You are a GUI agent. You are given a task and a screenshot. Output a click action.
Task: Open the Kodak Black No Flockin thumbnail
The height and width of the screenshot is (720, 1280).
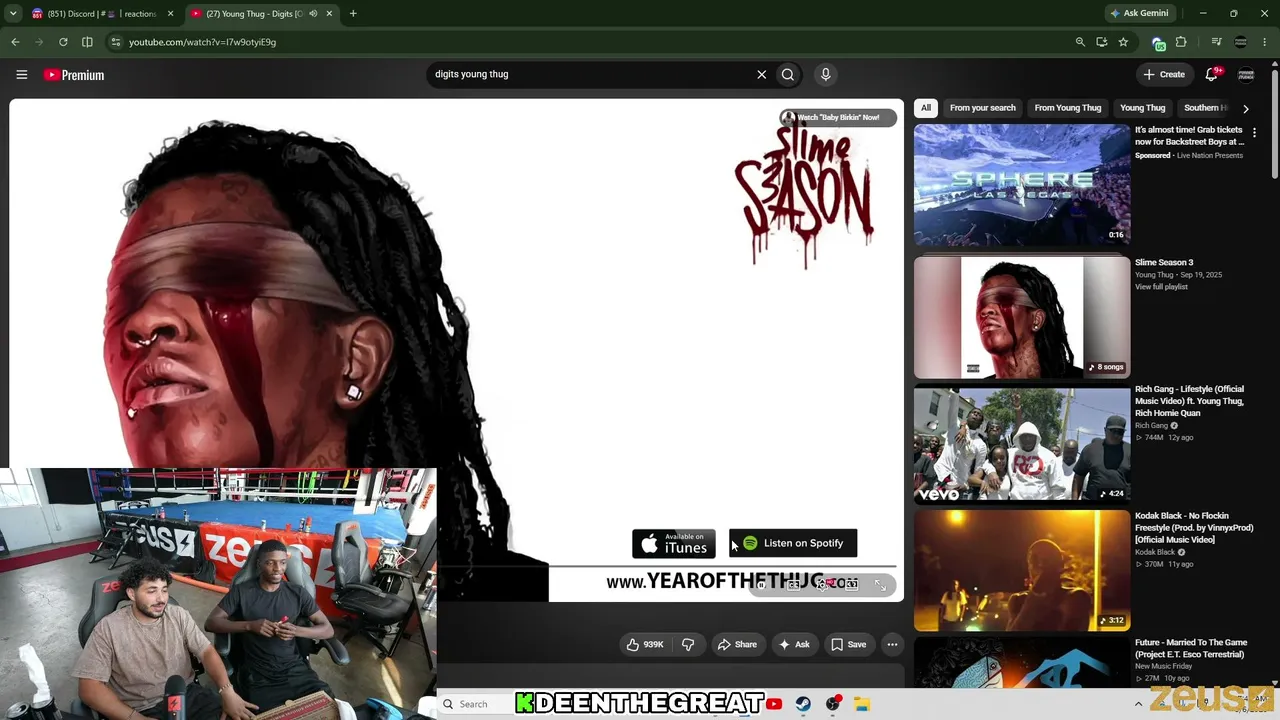click(1022, 571)
